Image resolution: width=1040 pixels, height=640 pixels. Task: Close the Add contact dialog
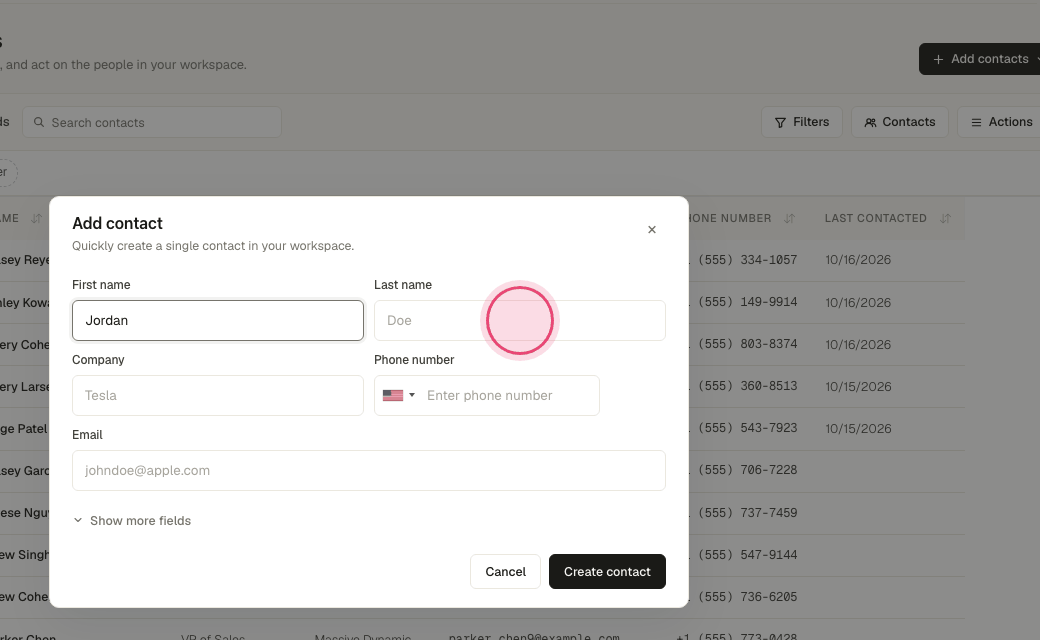[651, 229]
